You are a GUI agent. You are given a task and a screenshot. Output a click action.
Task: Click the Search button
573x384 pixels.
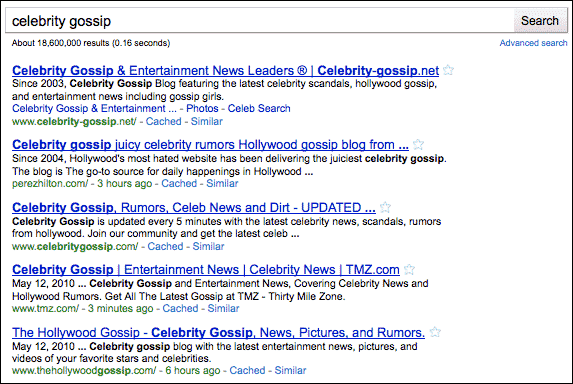pyautogui.click(x=540, y=21)
